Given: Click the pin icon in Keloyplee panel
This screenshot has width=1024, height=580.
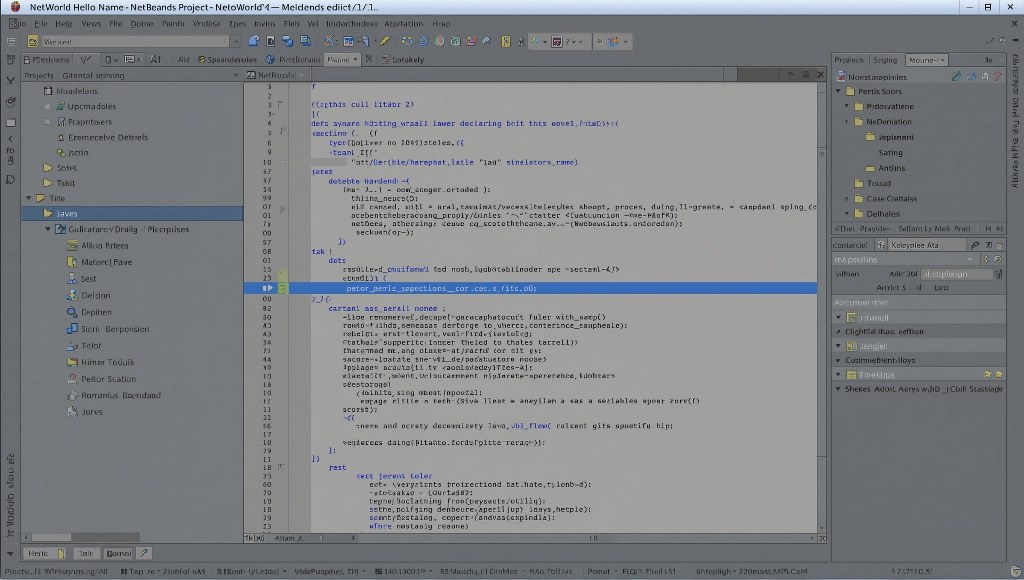Looking at the screenshot, I should [x=974, y=245].
